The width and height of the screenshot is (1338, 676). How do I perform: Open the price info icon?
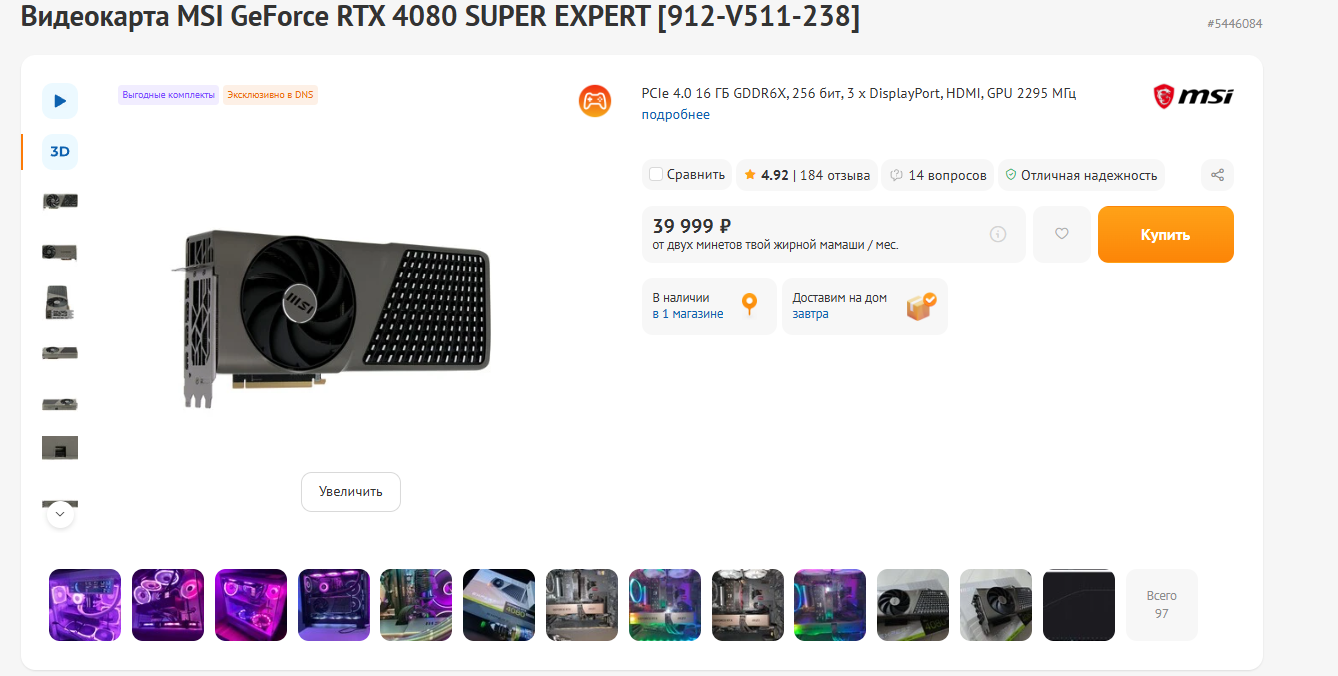(998, 234)
